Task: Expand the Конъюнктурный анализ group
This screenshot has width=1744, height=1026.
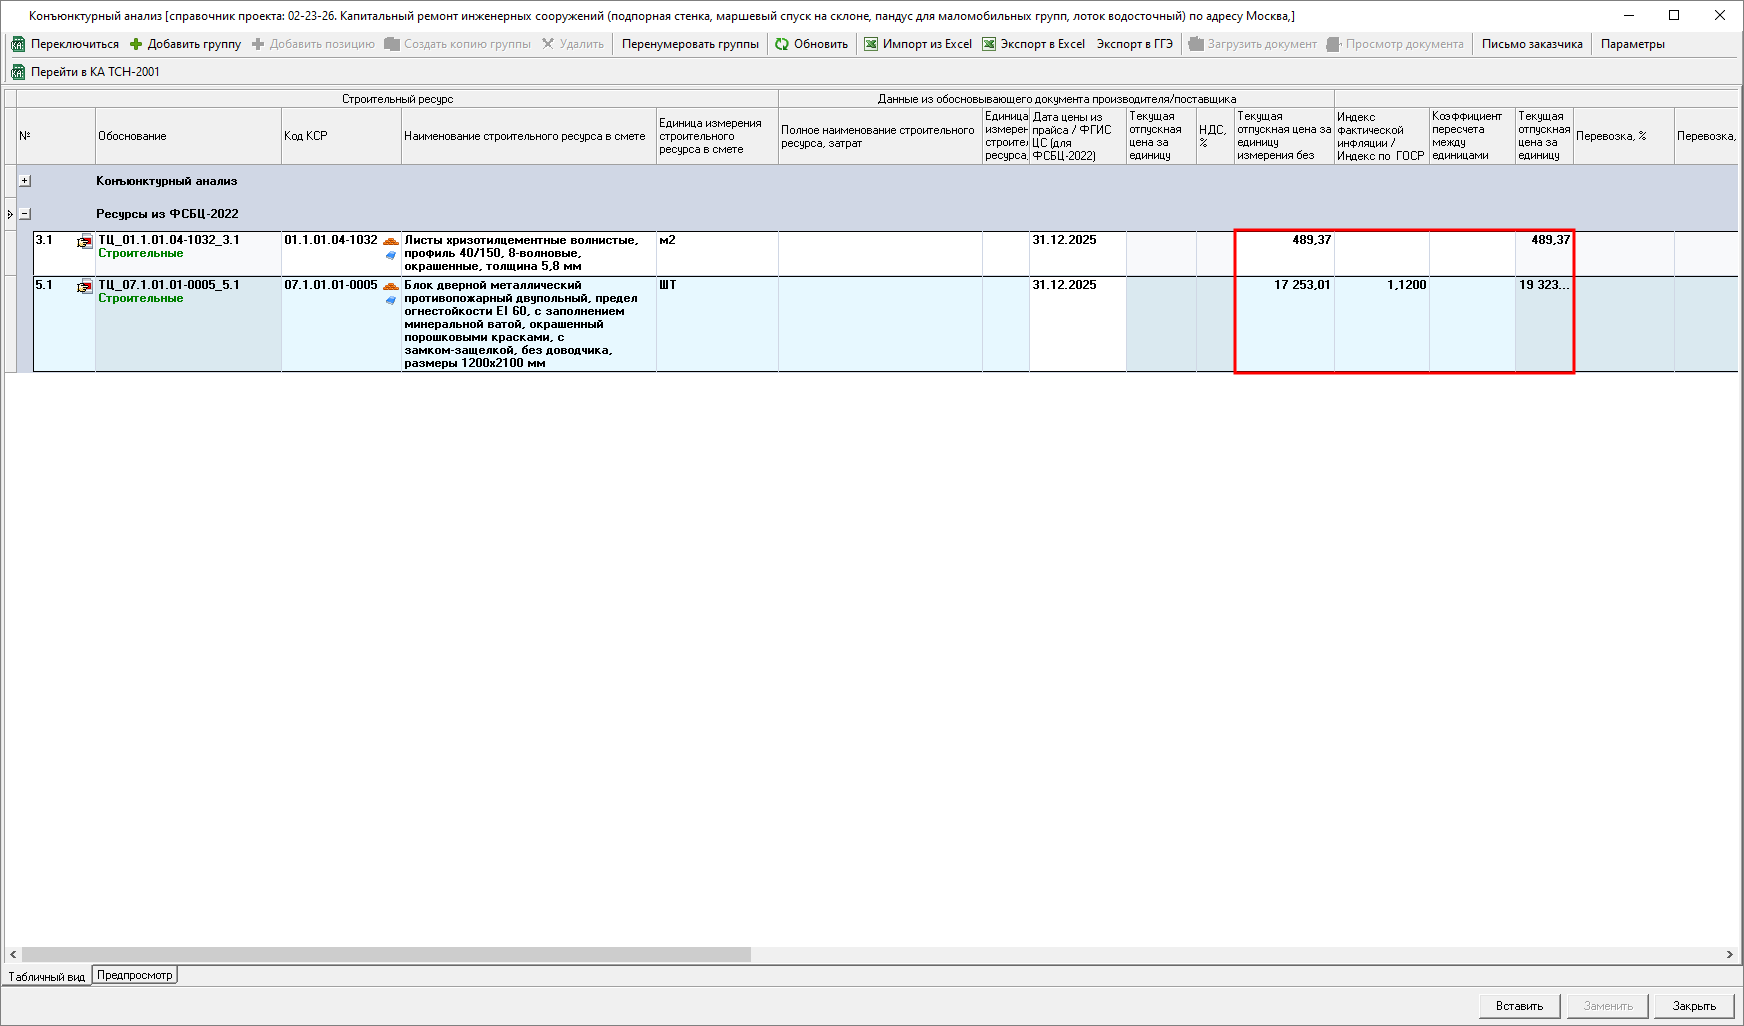Action: point(25,181)
